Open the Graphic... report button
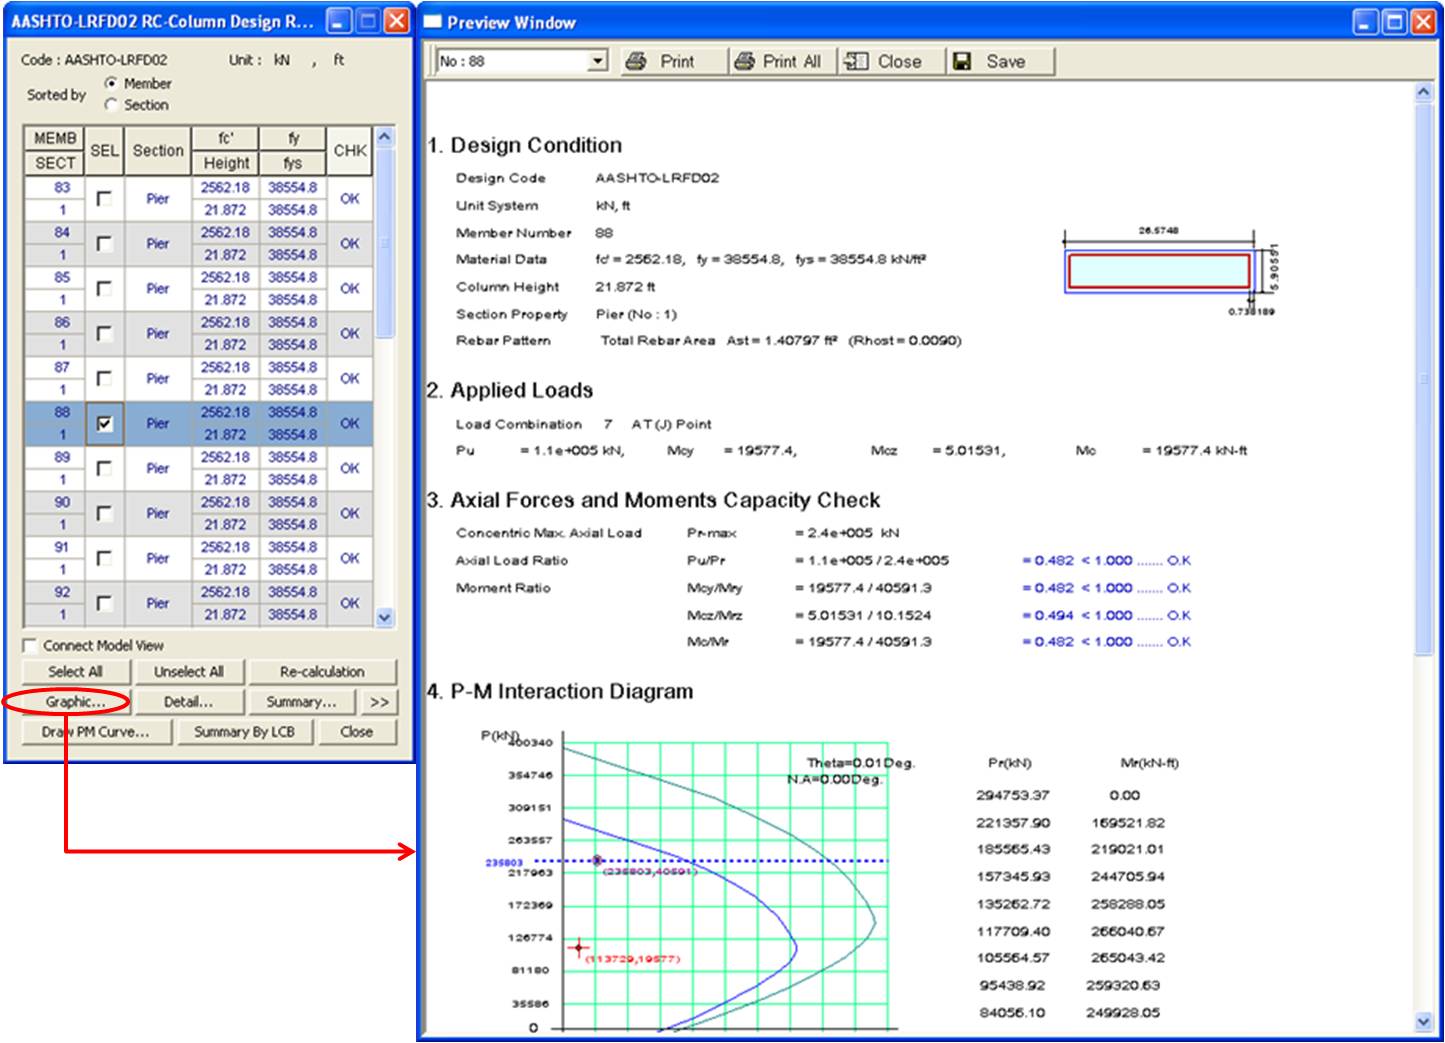The width and height of the screenshot is (1445, 1043). point(75,702)
